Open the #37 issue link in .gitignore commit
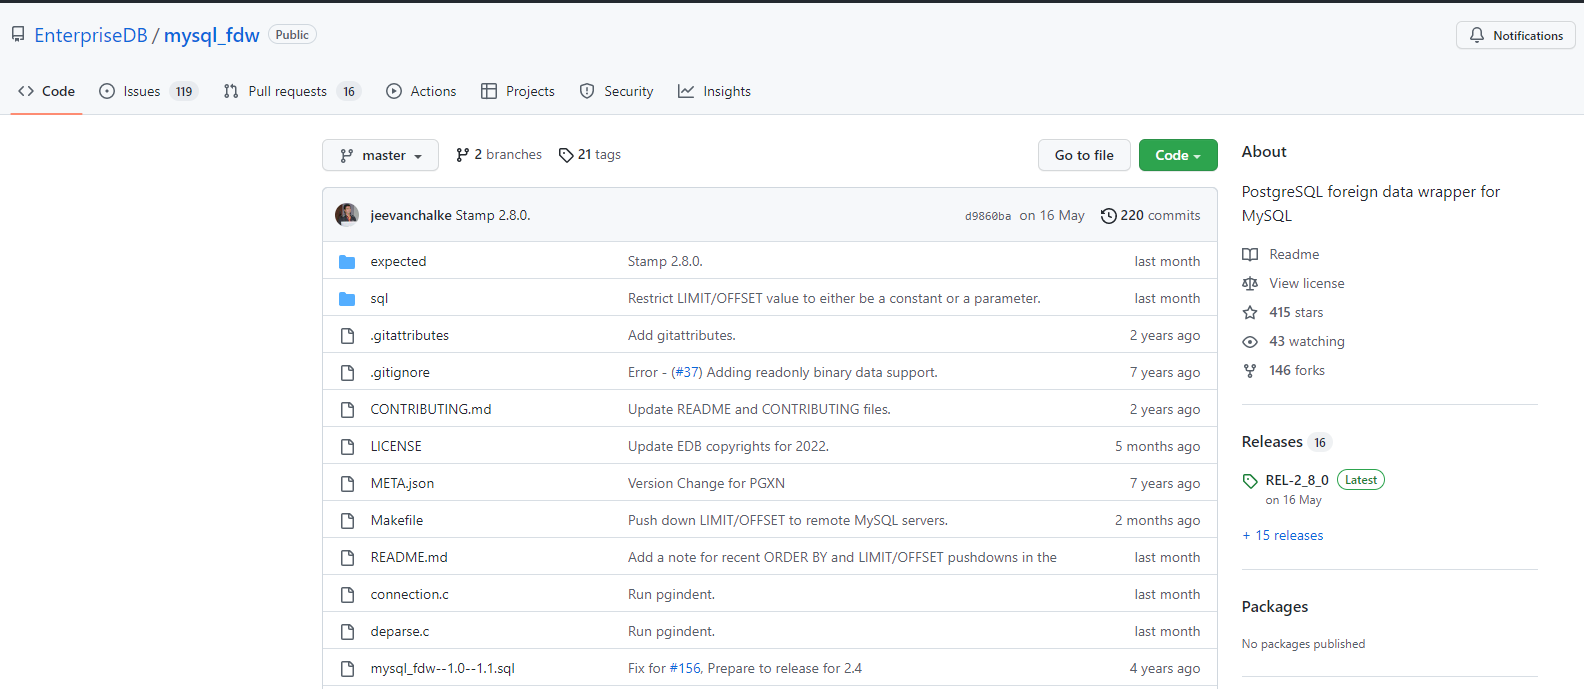The height and width of the screenshot is (689, 1584). point(686,373)
